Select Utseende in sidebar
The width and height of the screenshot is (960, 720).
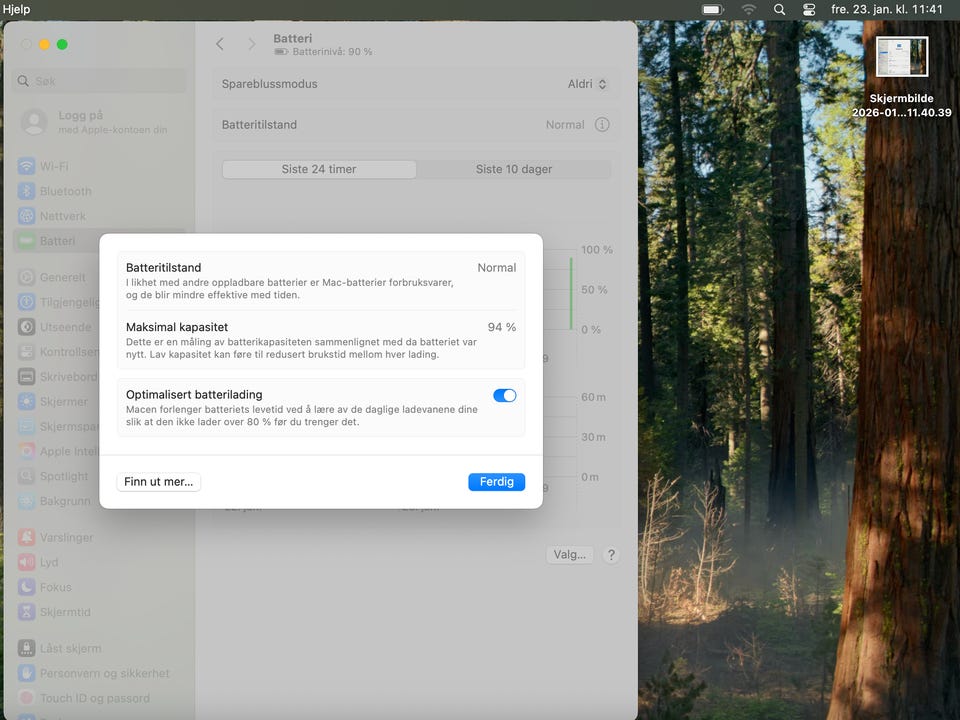58,327
